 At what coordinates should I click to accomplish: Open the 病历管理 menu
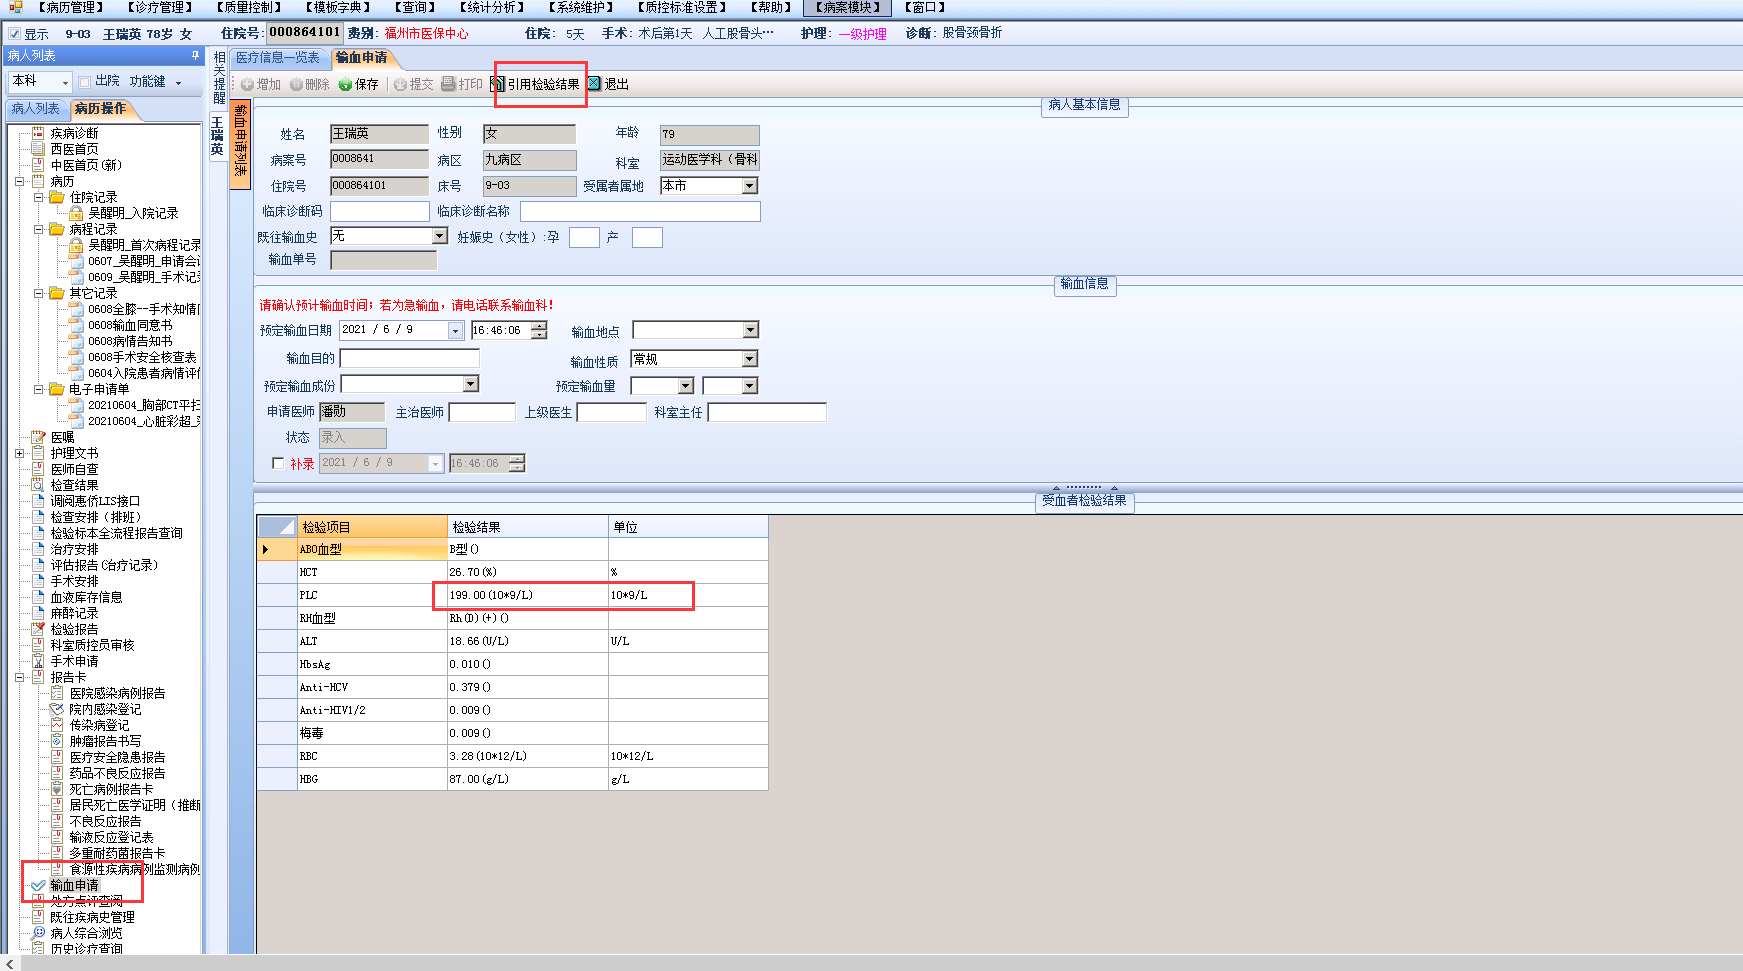(71, 7)
